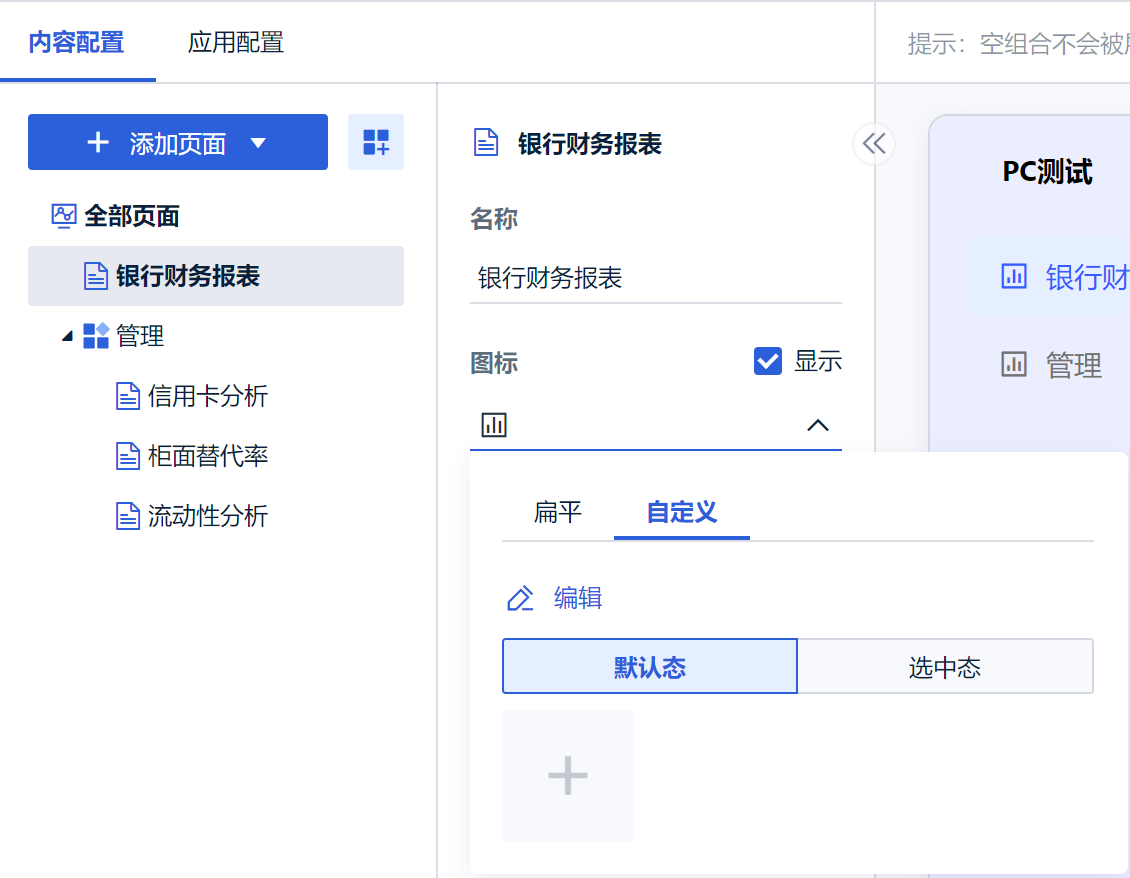Image resolution: width=1130 pixels, height=878 pixels.
Task: Click the document icon next to 信用卡分析
Action: [128, 397]
